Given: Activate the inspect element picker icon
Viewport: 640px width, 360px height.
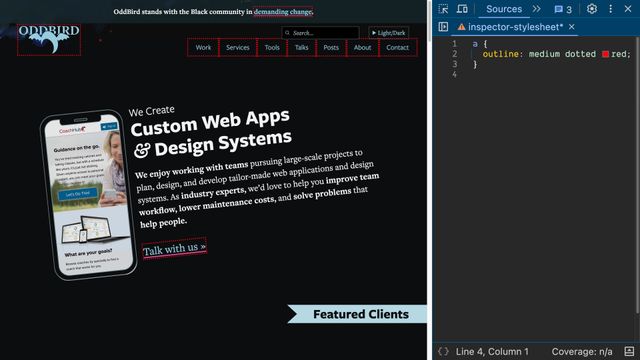Looking at the screenshot, I should tap(443, 9).
